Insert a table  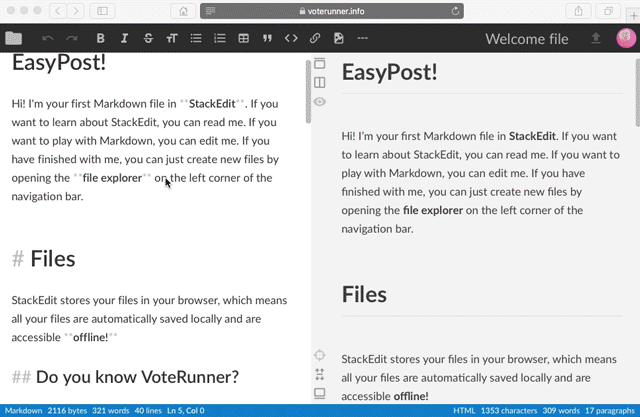[x=244, y=38]
